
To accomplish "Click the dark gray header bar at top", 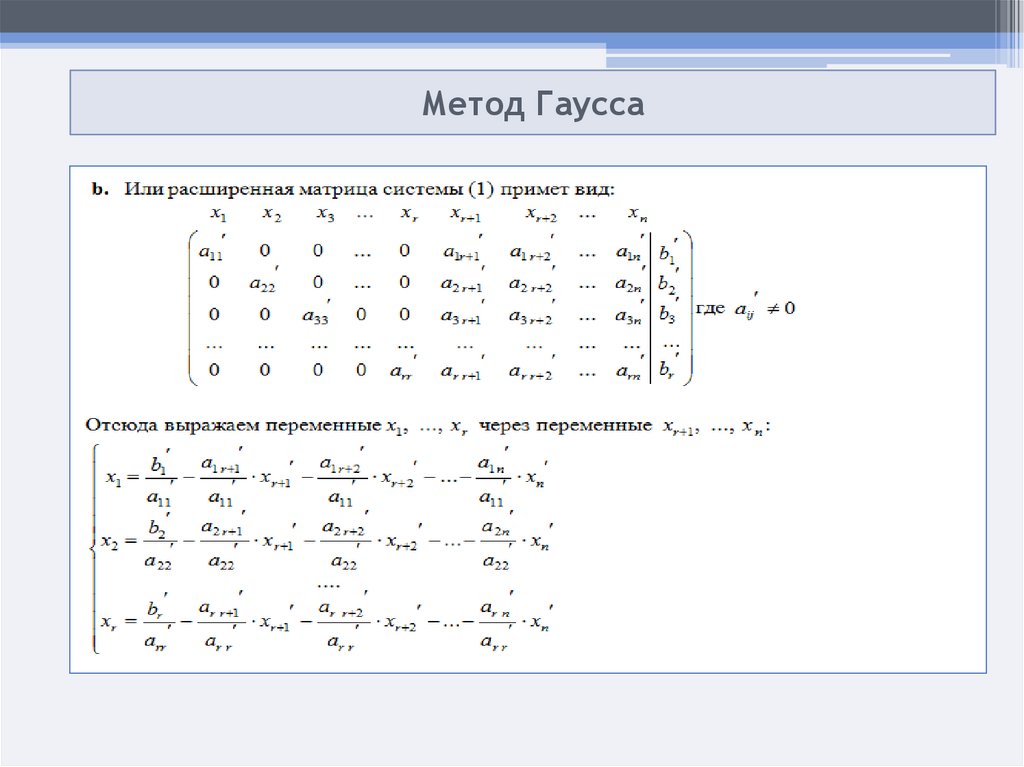I will [x=500, y=15].
